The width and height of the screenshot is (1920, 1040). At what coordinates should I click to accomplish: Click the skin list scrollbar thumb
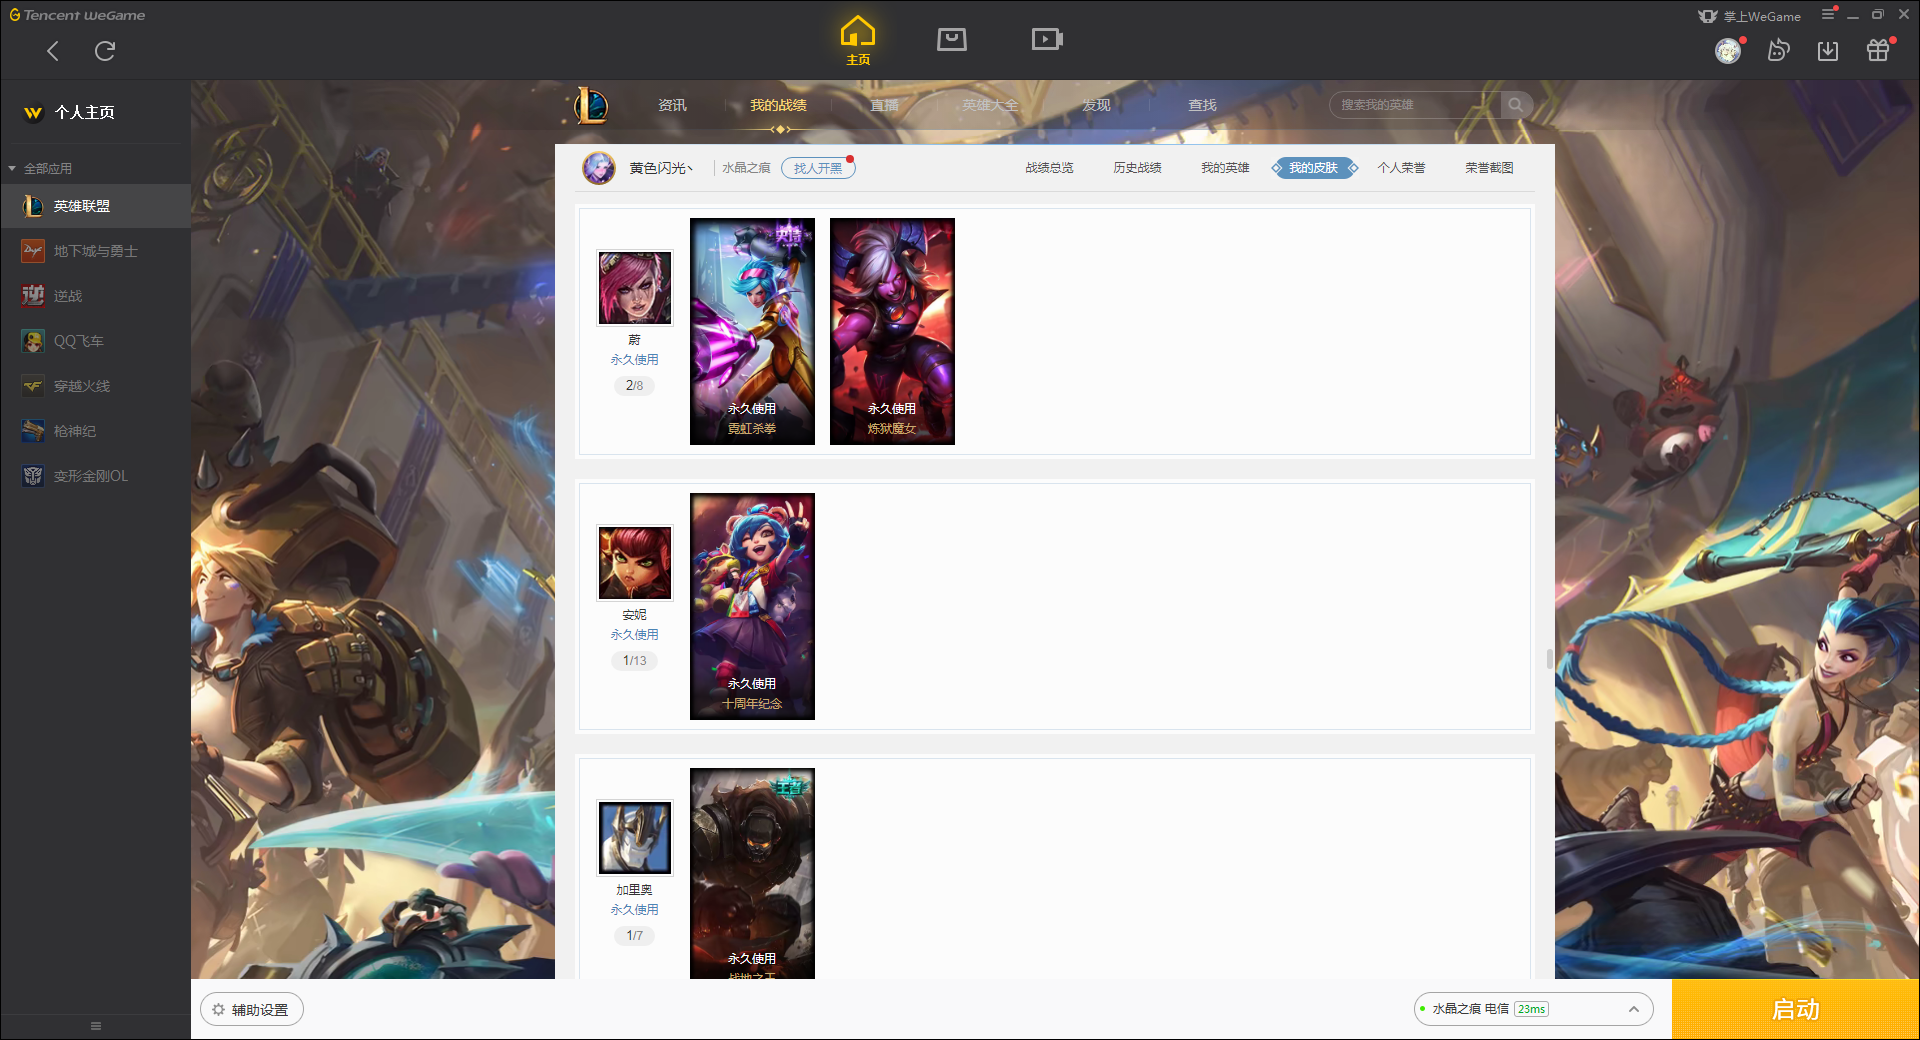pyautogui.click(x=1549, y=659)
